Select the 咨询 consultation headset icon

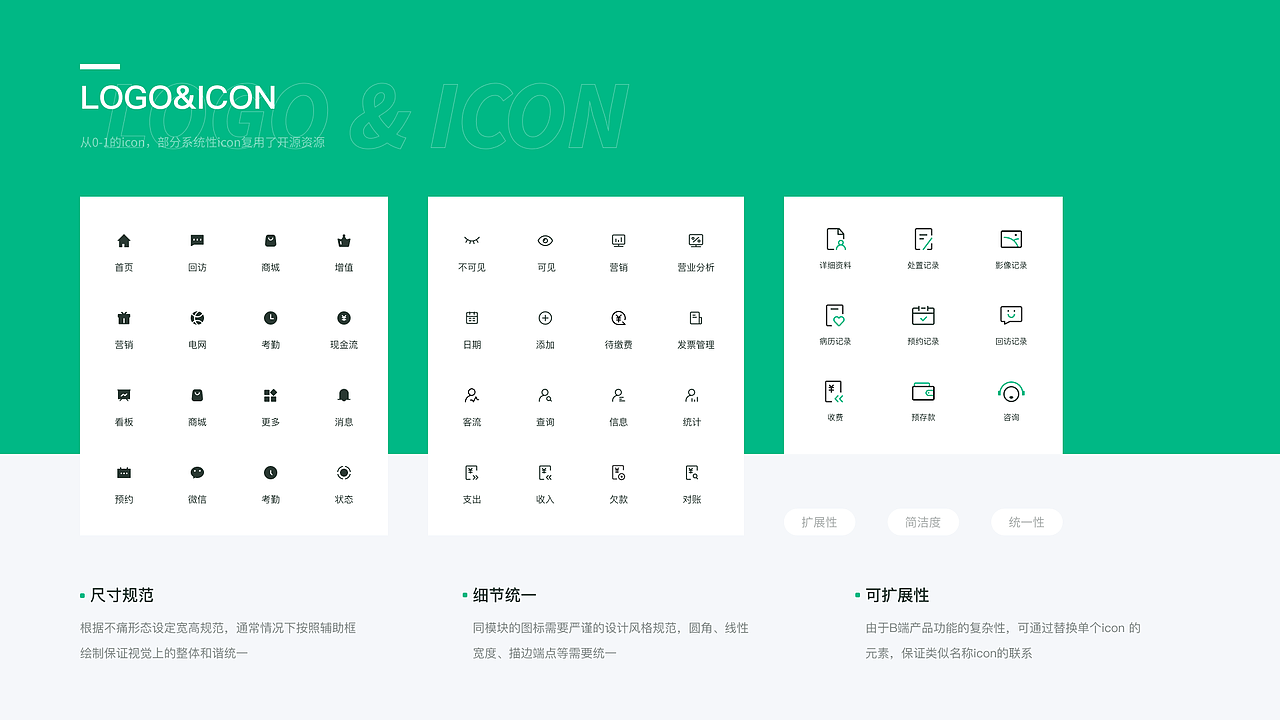[x=1010, y=394]
